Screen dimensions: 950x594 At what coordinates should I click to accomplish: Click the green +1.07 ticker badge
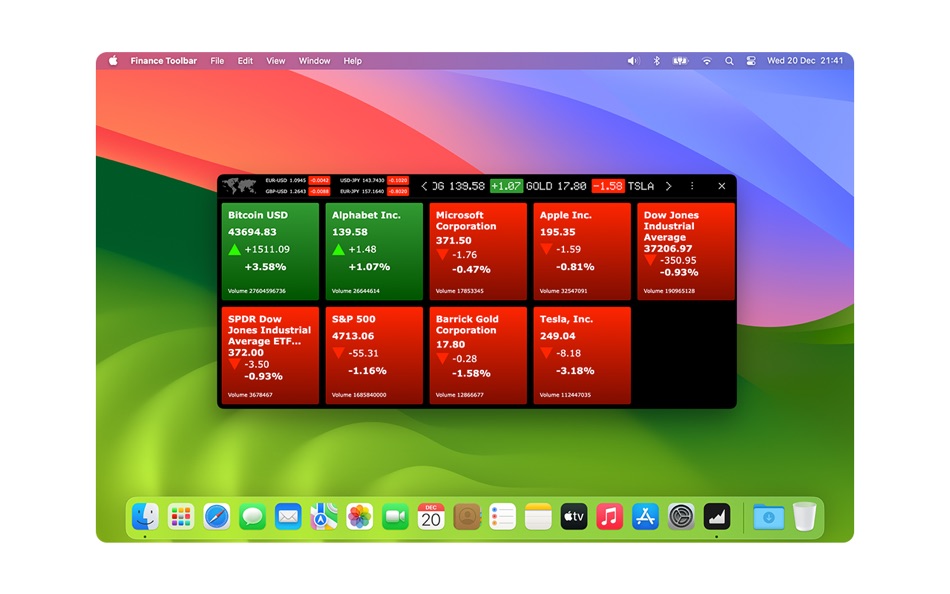pyautogui.click(x=506, y=186)
